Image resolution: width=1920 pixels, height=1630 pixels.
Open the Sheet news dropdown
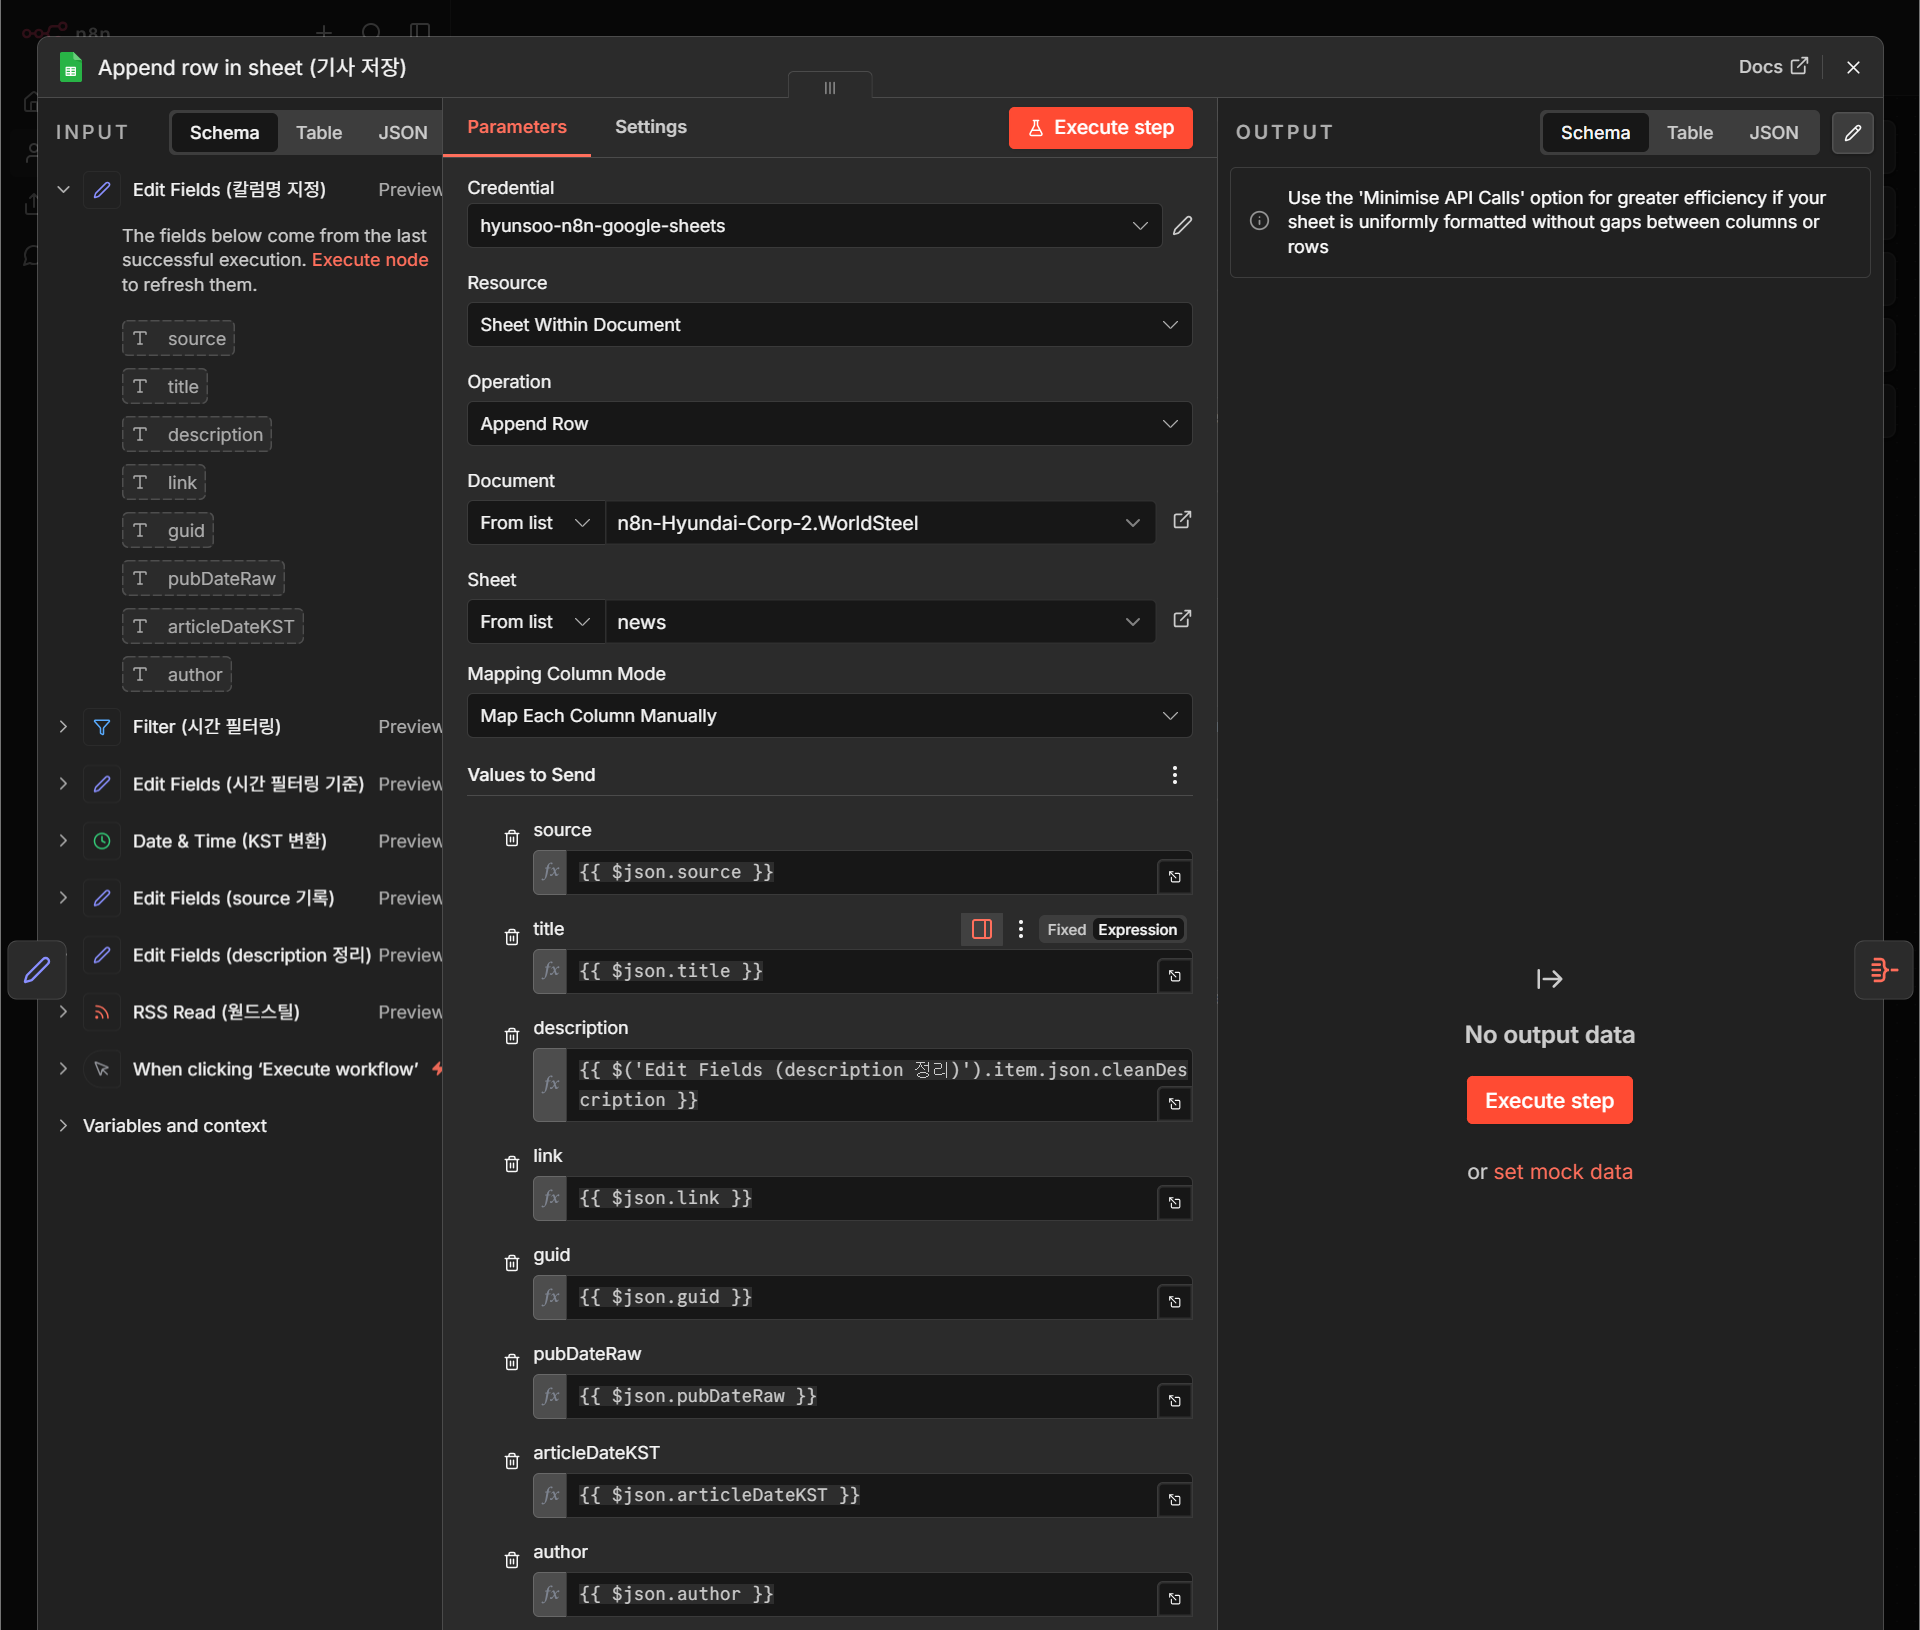(x=880, y=622)
